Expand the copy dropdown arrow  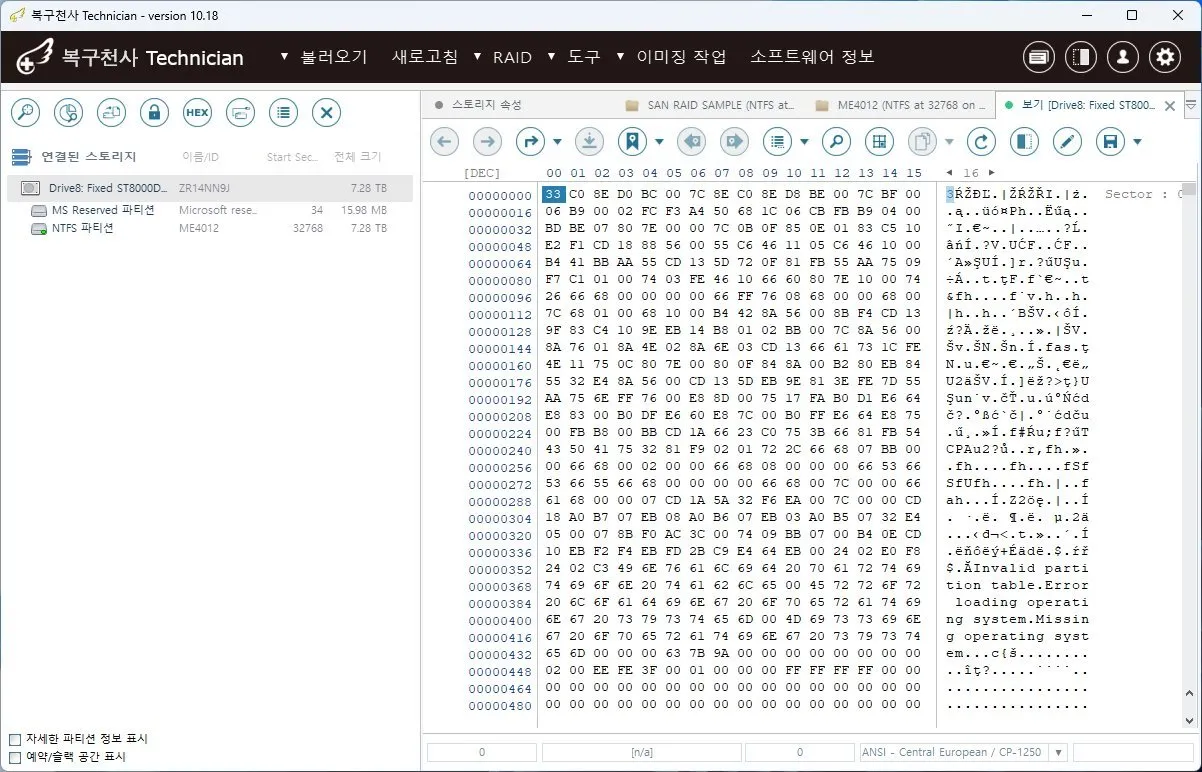click(949, 143)
